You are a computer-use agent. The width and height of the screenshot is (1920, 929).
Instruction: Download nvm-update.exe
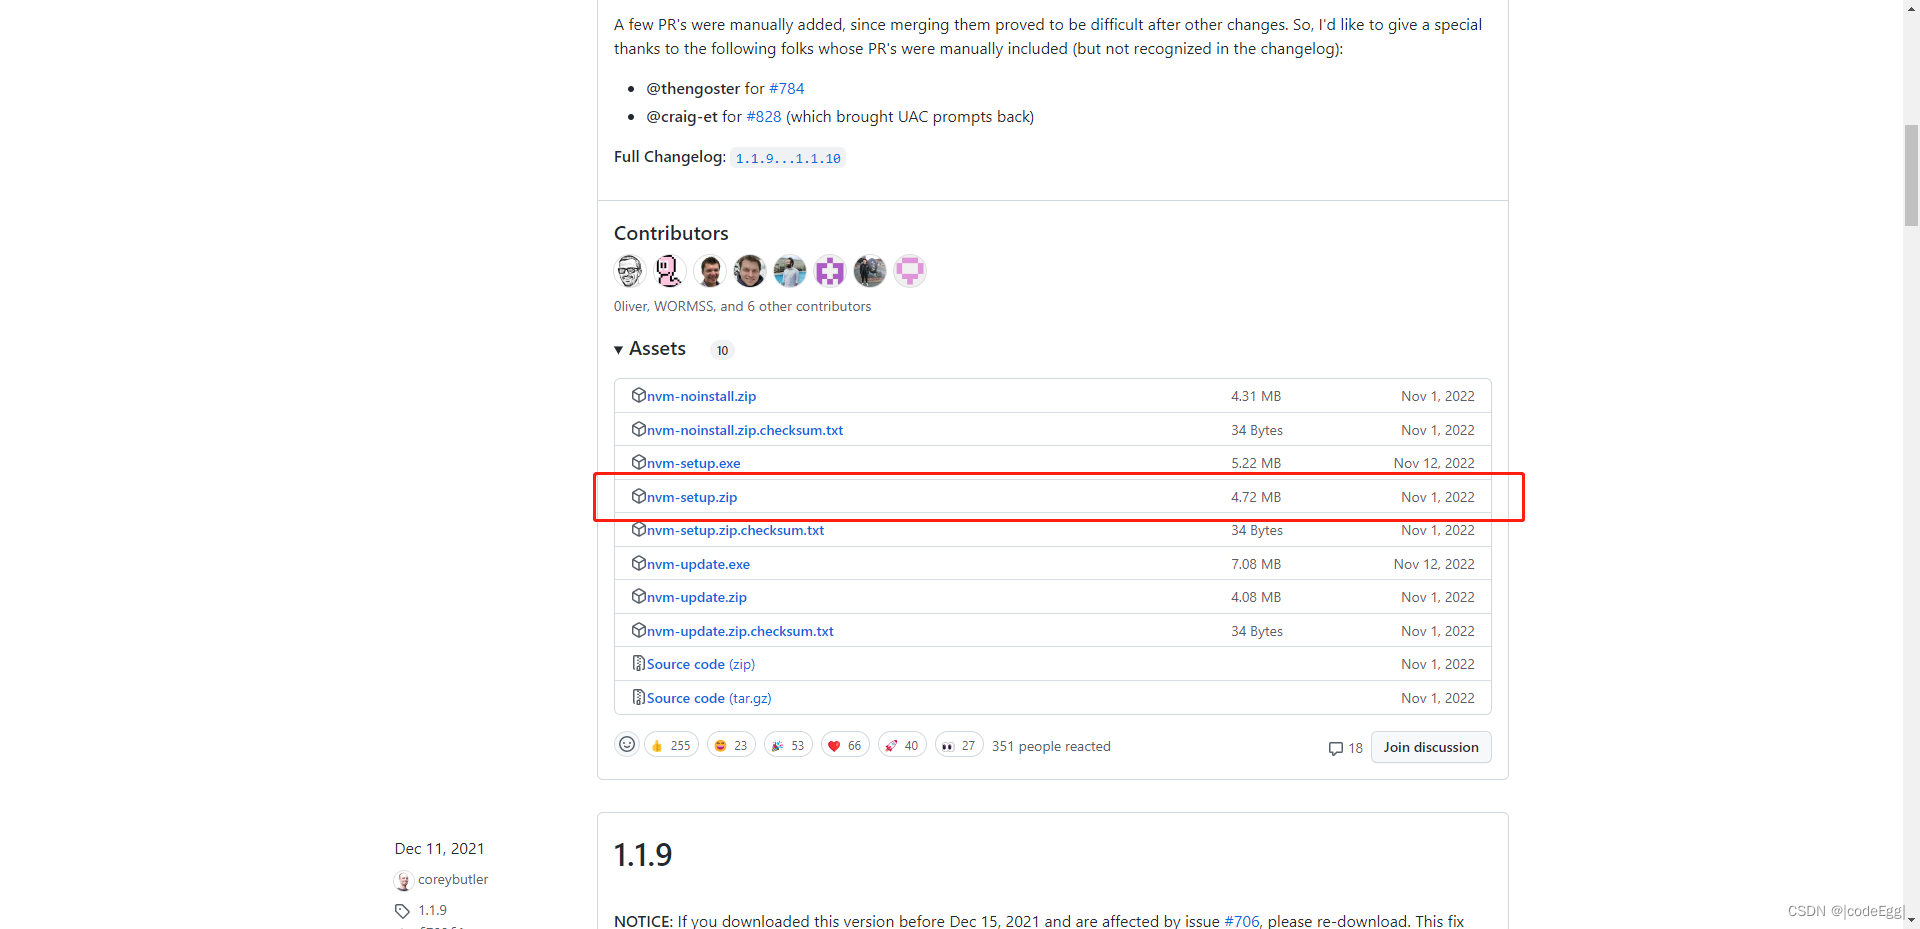click(698, 564)
